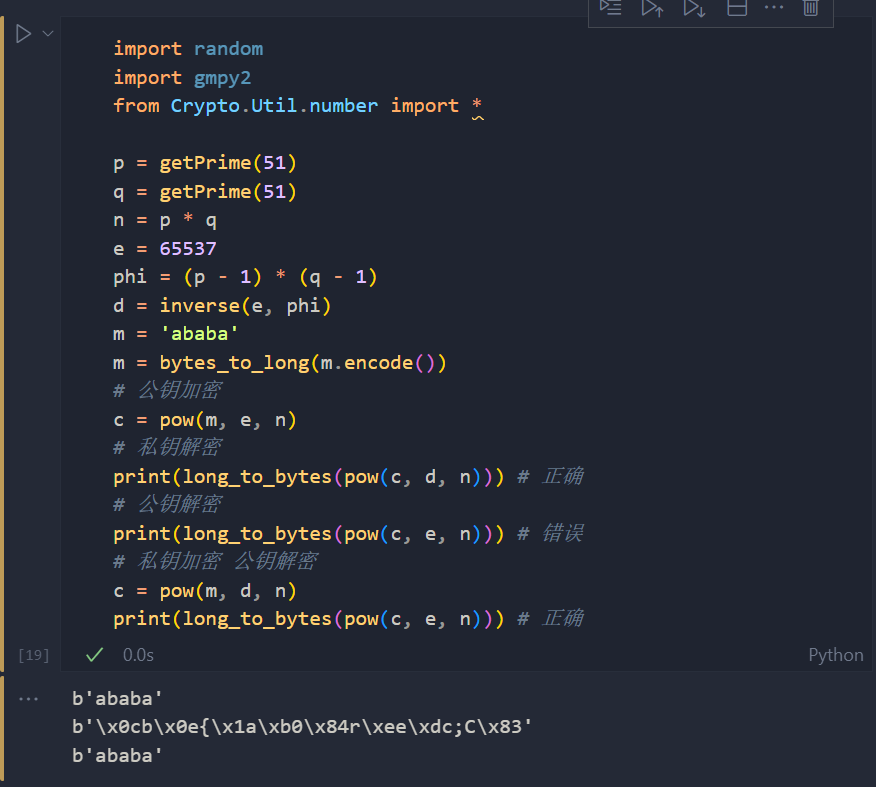The width and height of the screenshot is (876, 787).
Task: Click the first b'ababa' output line
Action: pos(117,698)
